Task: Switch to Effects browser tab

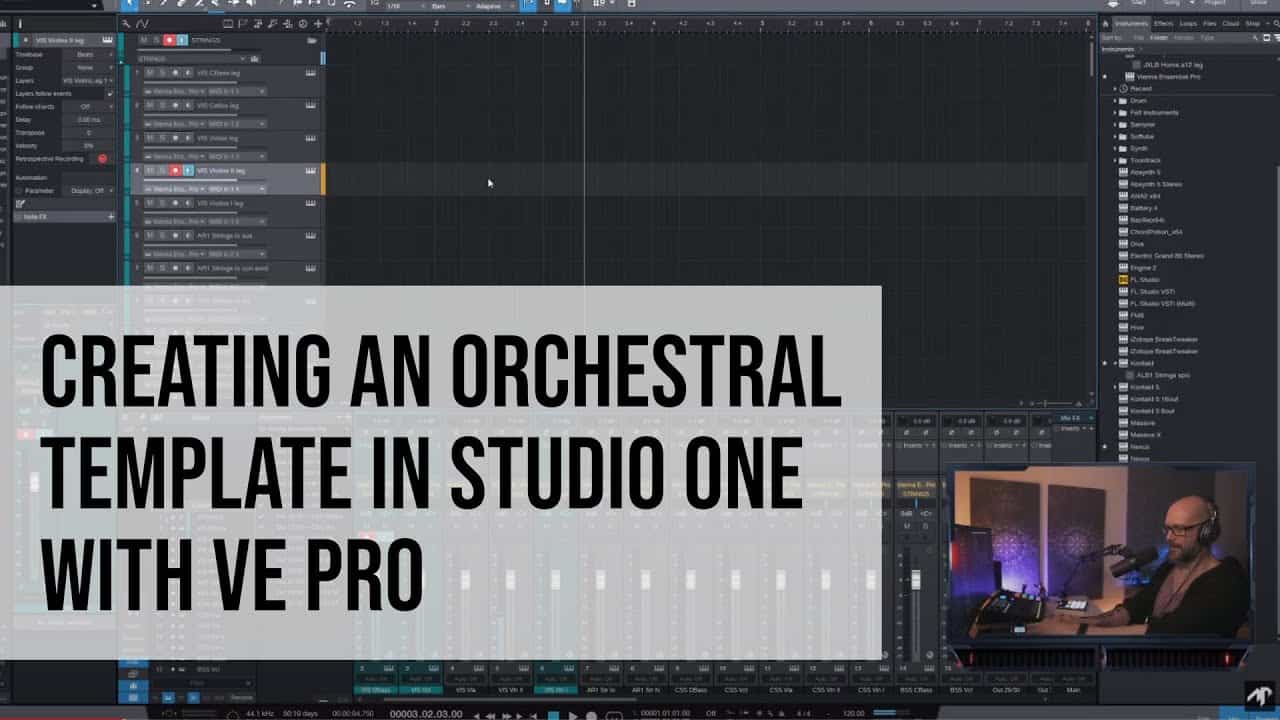Action: (x=1164, y=23)
